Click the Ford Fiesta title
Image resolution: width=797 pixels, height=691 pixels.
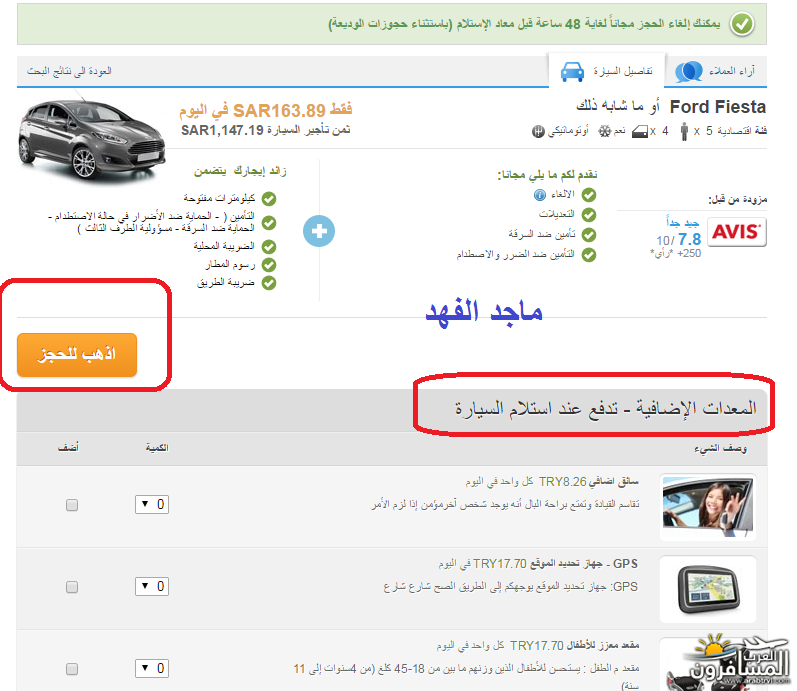pyautogui.click(x=718, y=107)
